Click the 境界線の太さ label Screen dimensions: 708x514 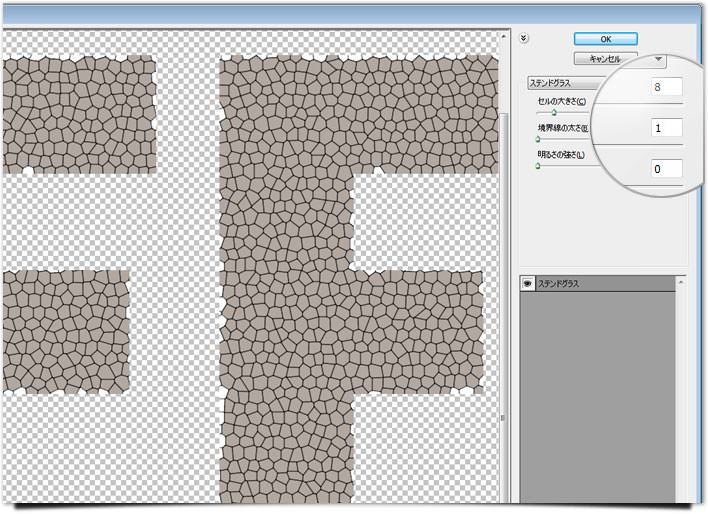561,128
